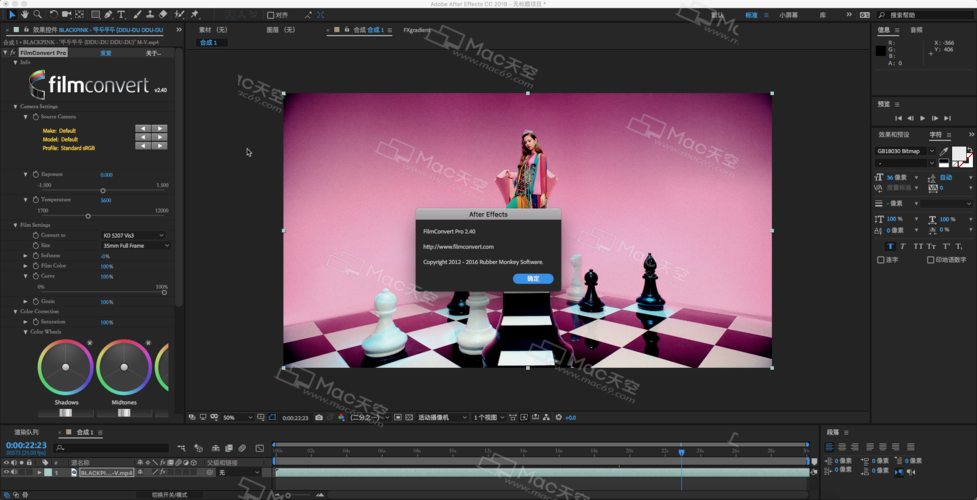The width and height of the screenshot is (977, 500).
Task: Select the 小屏幕 workspace
Action: click(x=788, y=15)
